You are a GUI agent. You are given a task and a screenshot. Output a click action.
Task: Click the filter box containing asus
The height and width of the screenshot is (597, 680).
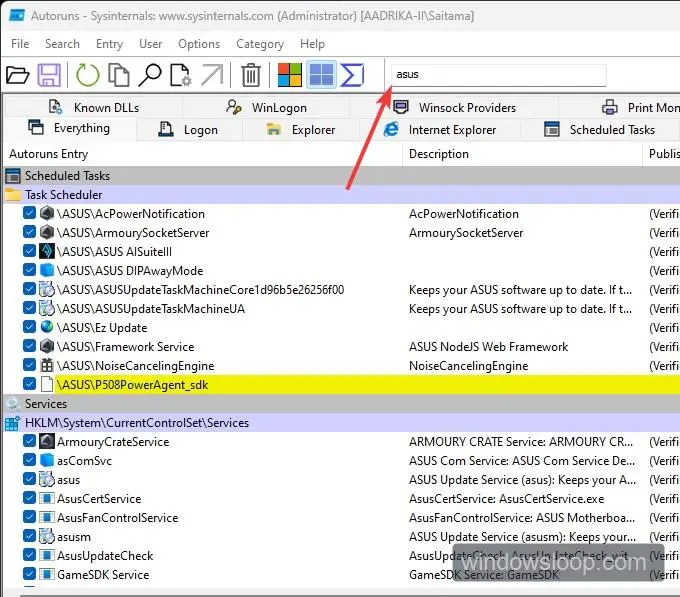[x=499, y=75]
